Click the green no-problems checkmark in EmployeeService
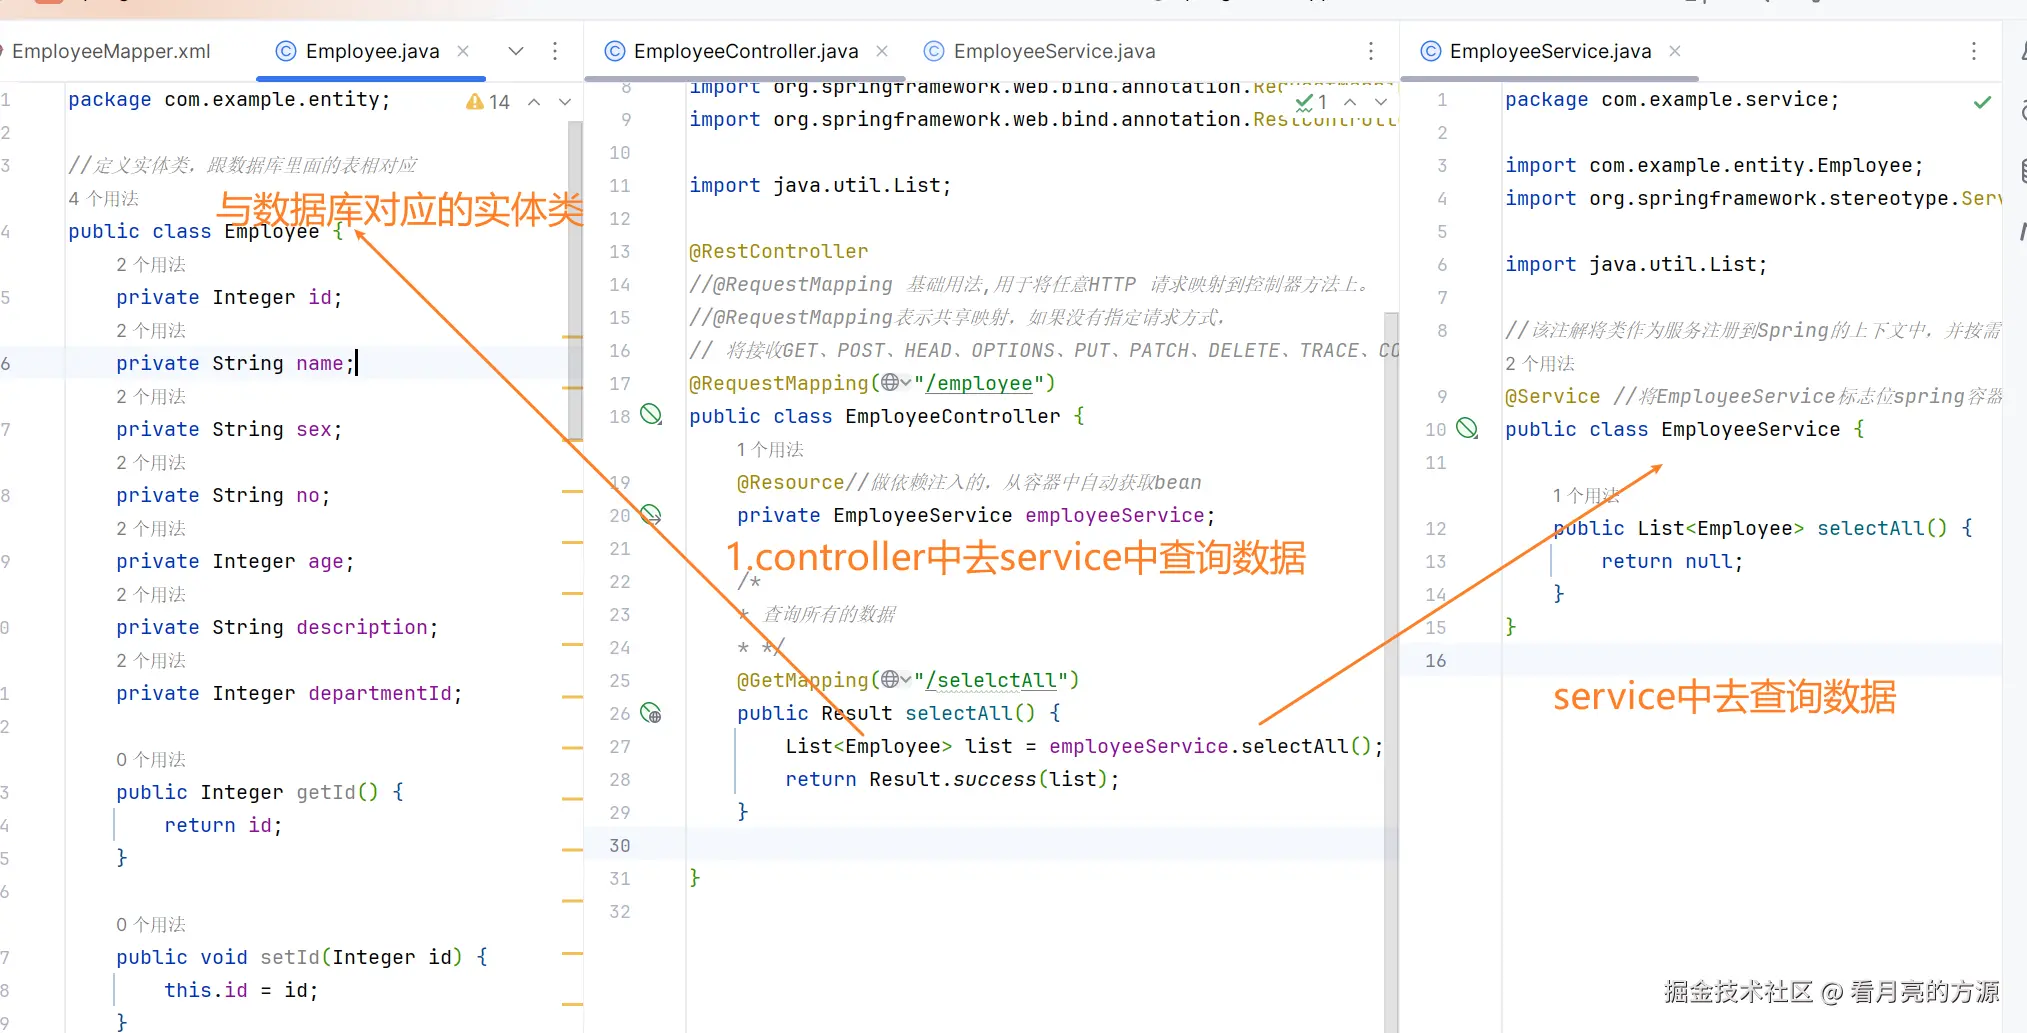This screenshot has height=1033, width=2027. pyautogui.click(x=1983, y=102)
